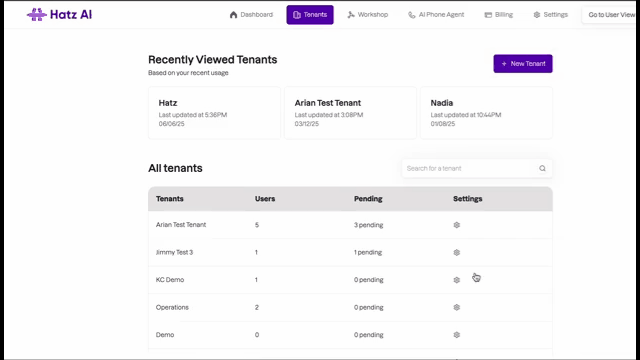Viewport: 640px width, 360px height.
Task: Click user count 5 for Arian Test Tenant
Action: (x=257, y=225)
